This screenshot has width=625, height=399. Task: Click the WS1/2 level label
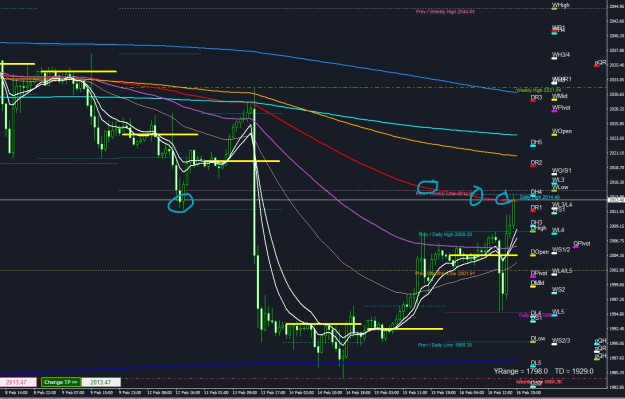point(561,250)
